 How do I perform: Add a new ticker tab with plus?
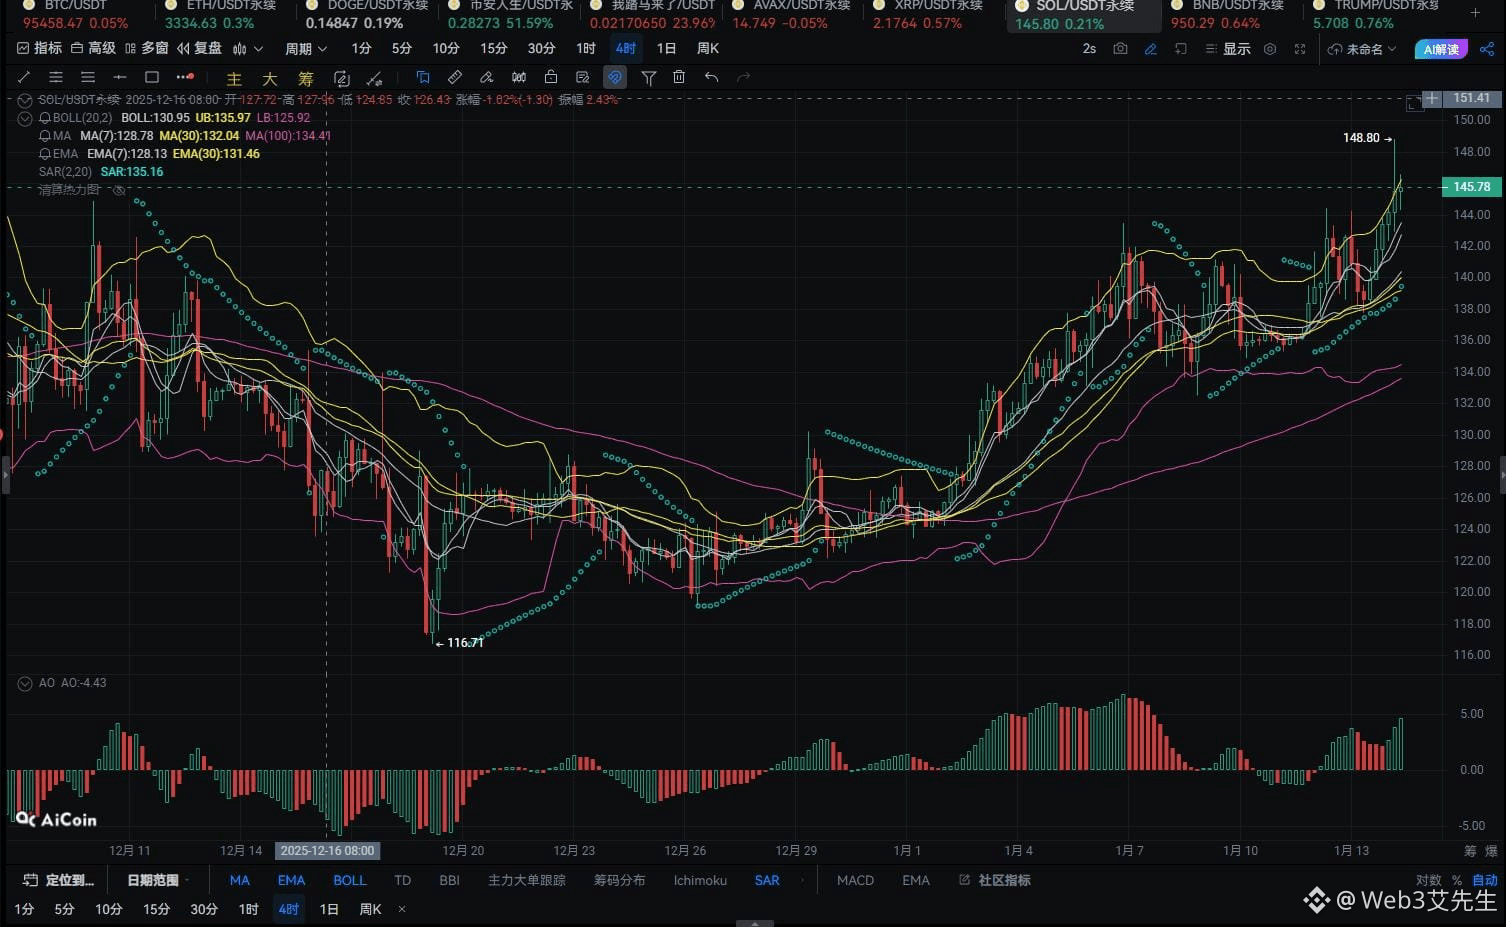(x=1477, y=12)
